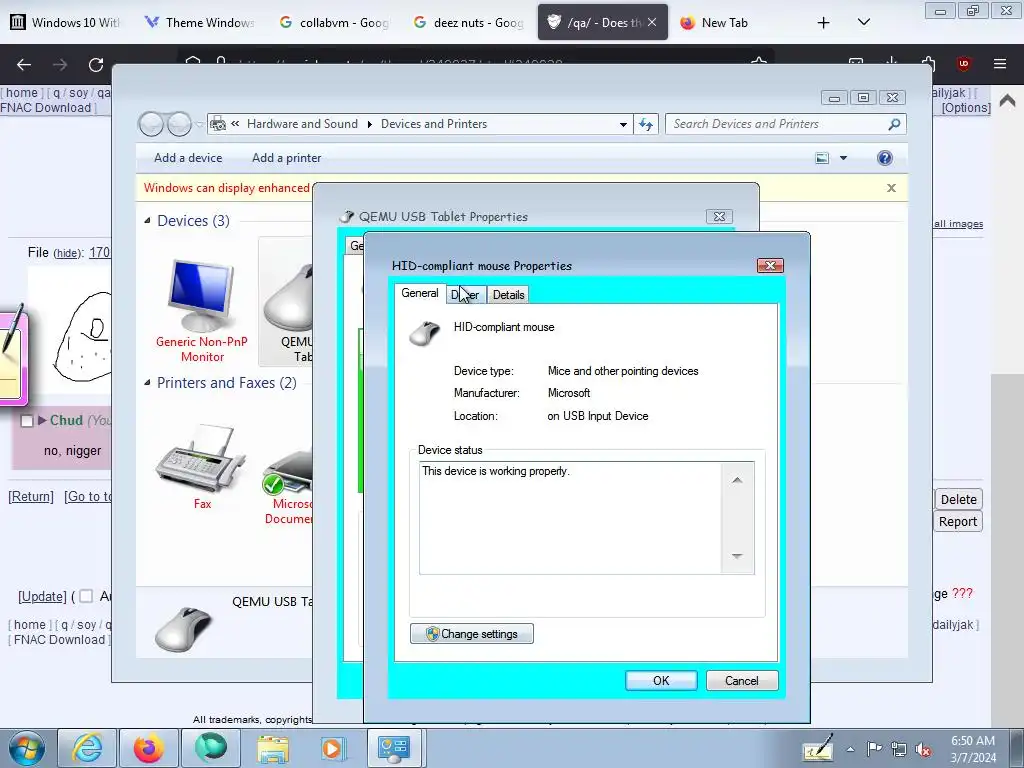The image size is (1024, 768).
Task: Reload the Firefox page
Action: [96, 64]
